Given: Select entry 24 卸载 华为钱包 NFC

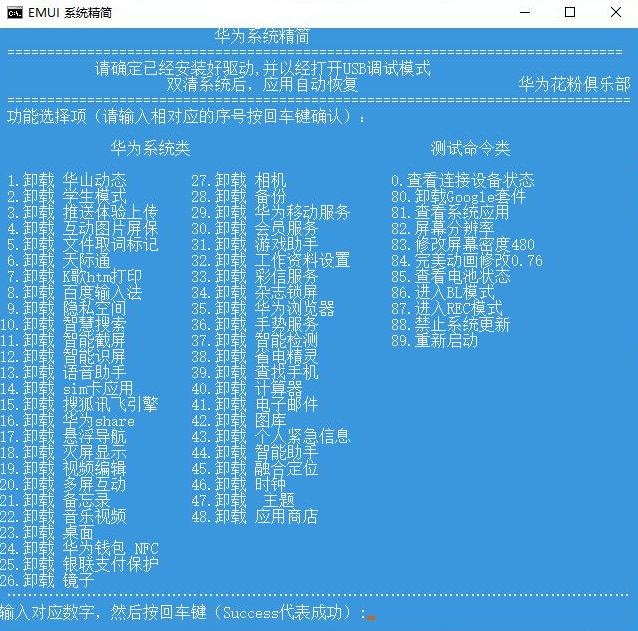Looking at the screenshot, I should tap(80, 549).
